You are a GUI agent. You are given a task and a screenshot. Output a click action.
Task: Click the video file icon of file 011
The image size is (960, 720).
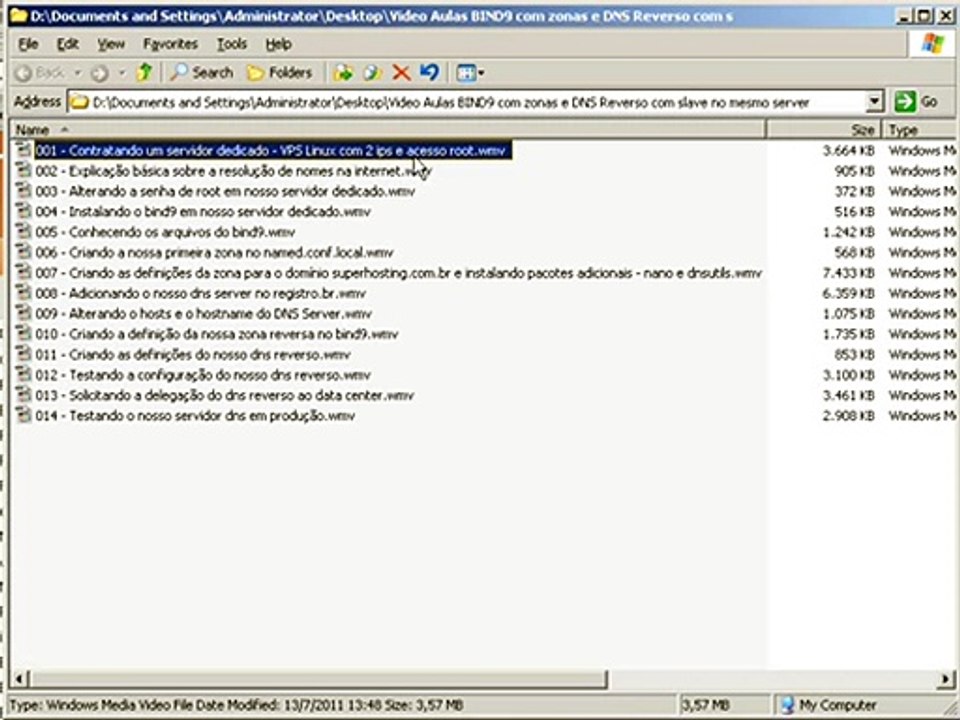23,354
